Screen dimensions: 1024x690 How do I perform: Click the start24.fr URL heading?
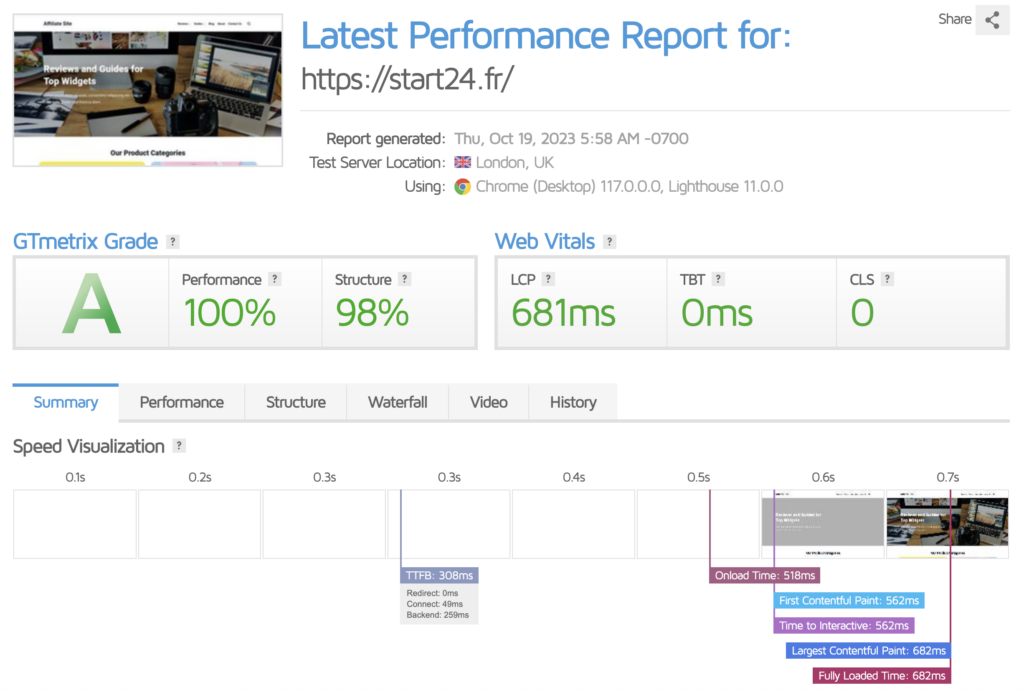(x=407, y=79)
